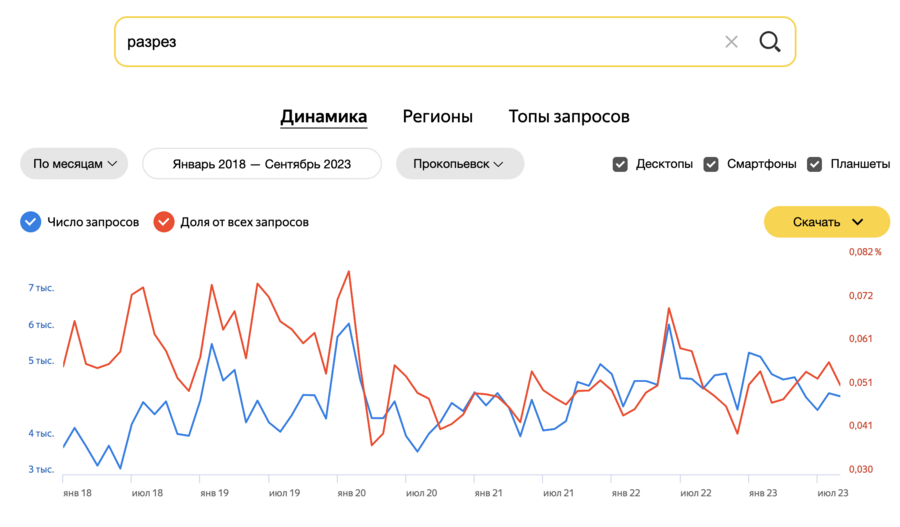Click the янв 20 peak on the red line
This screenshot has height=527, width=900.
(348, 271)
